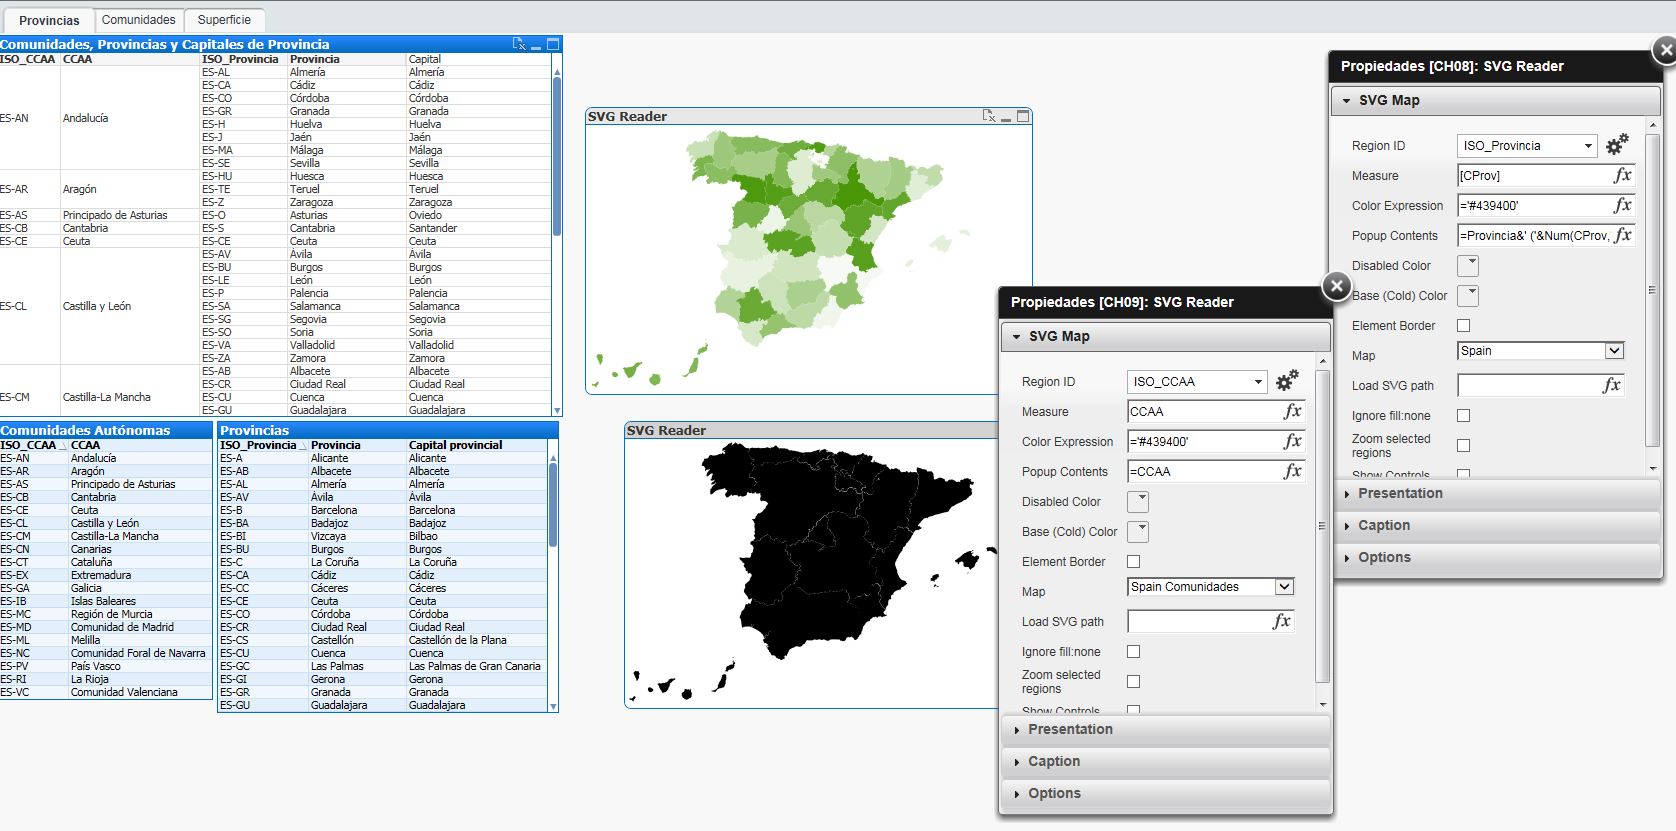Open Region ID dropdown showing ISO_CCAA

(x=1197, y=381)
